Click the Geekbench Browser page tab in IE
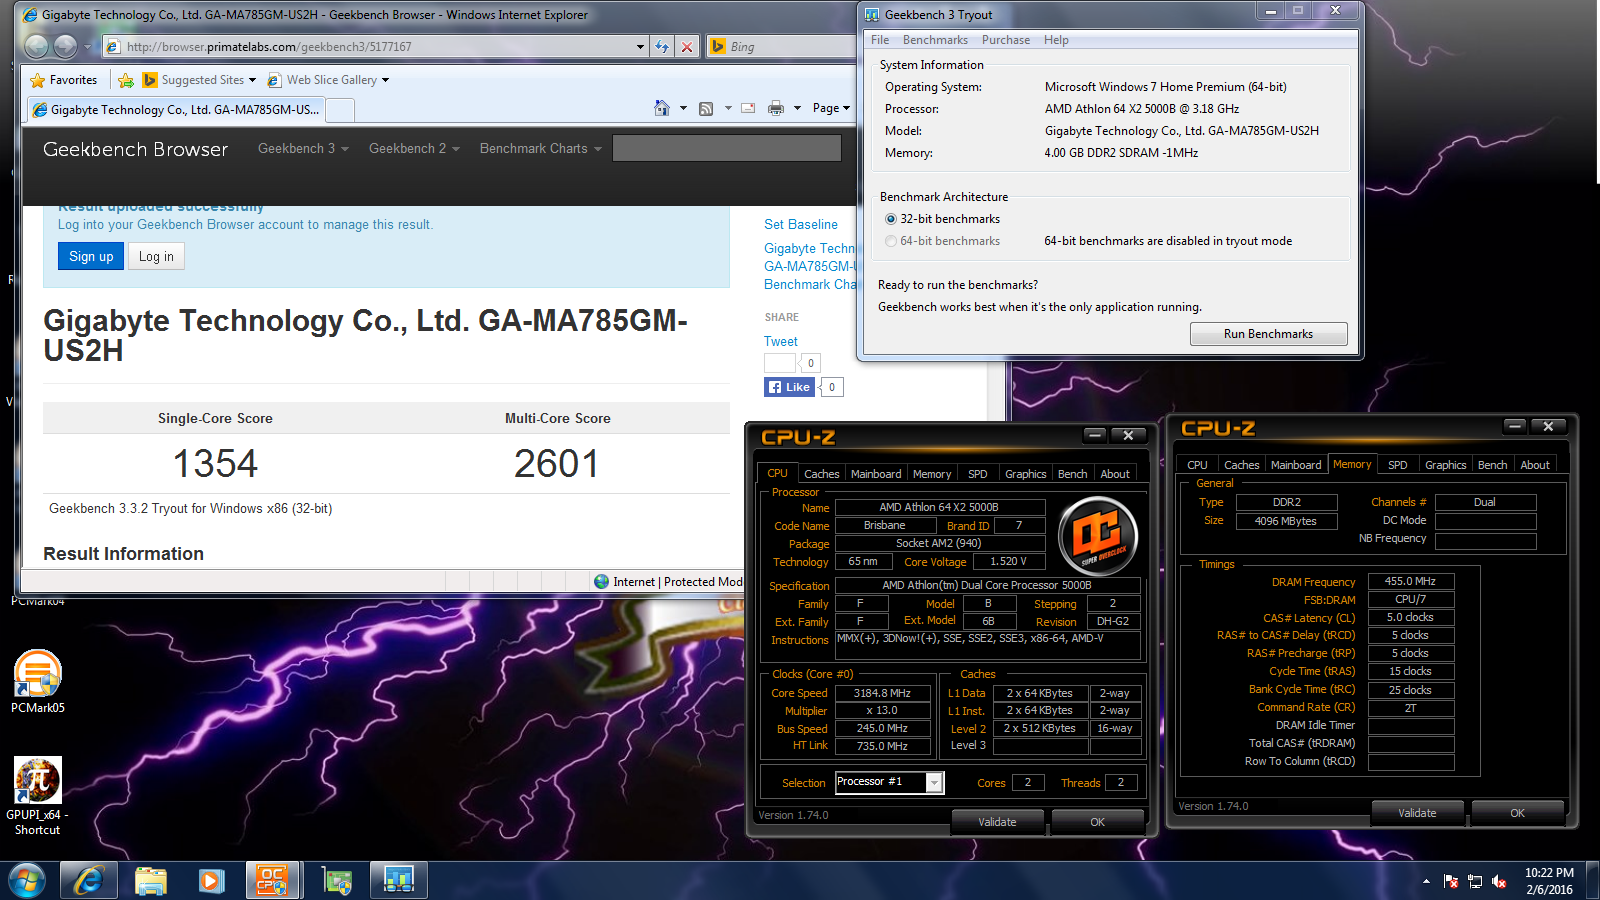The width and height of the screenshot is (1600, 900). 177,109
